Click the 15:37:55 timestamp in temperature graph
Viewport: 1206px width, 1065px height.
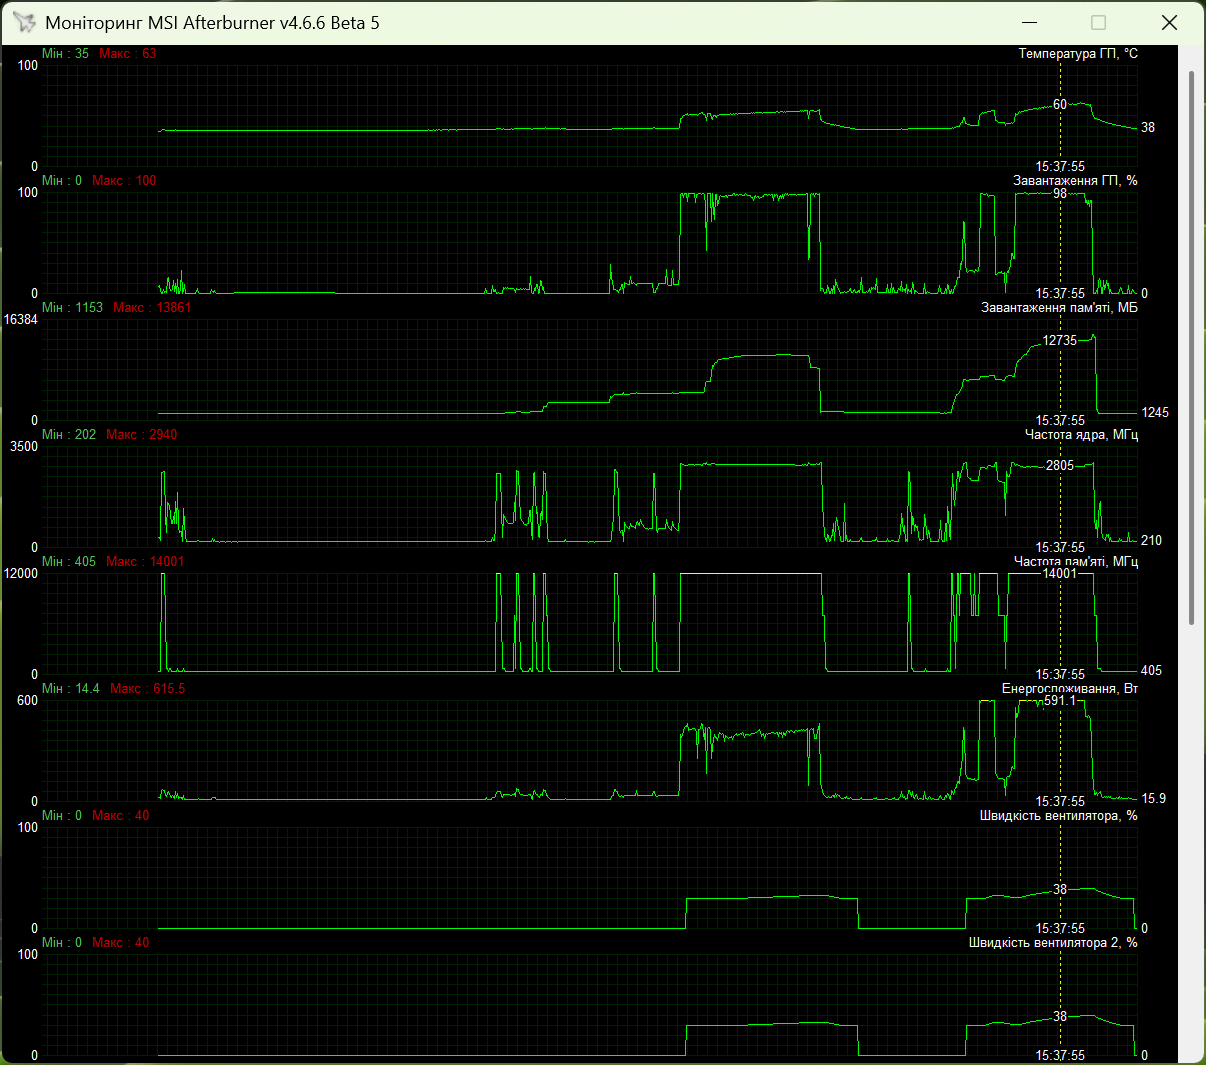coord(1060,167)
